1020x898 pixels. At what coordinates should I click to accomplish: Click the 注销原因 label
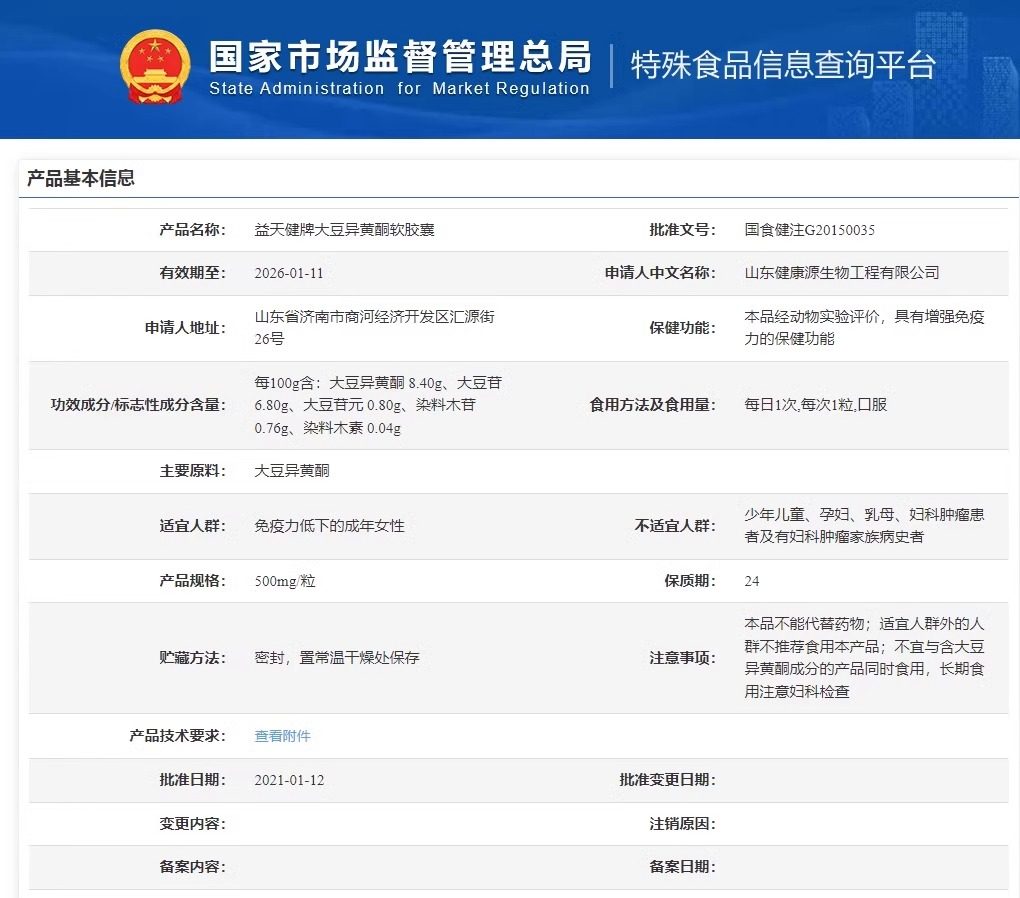682,824
